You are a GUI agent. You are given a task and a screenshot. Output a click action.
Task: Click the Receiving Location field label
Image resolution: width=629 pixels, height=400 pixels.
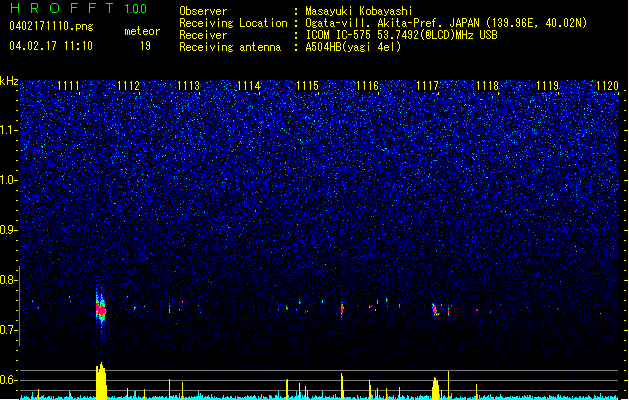233,23
